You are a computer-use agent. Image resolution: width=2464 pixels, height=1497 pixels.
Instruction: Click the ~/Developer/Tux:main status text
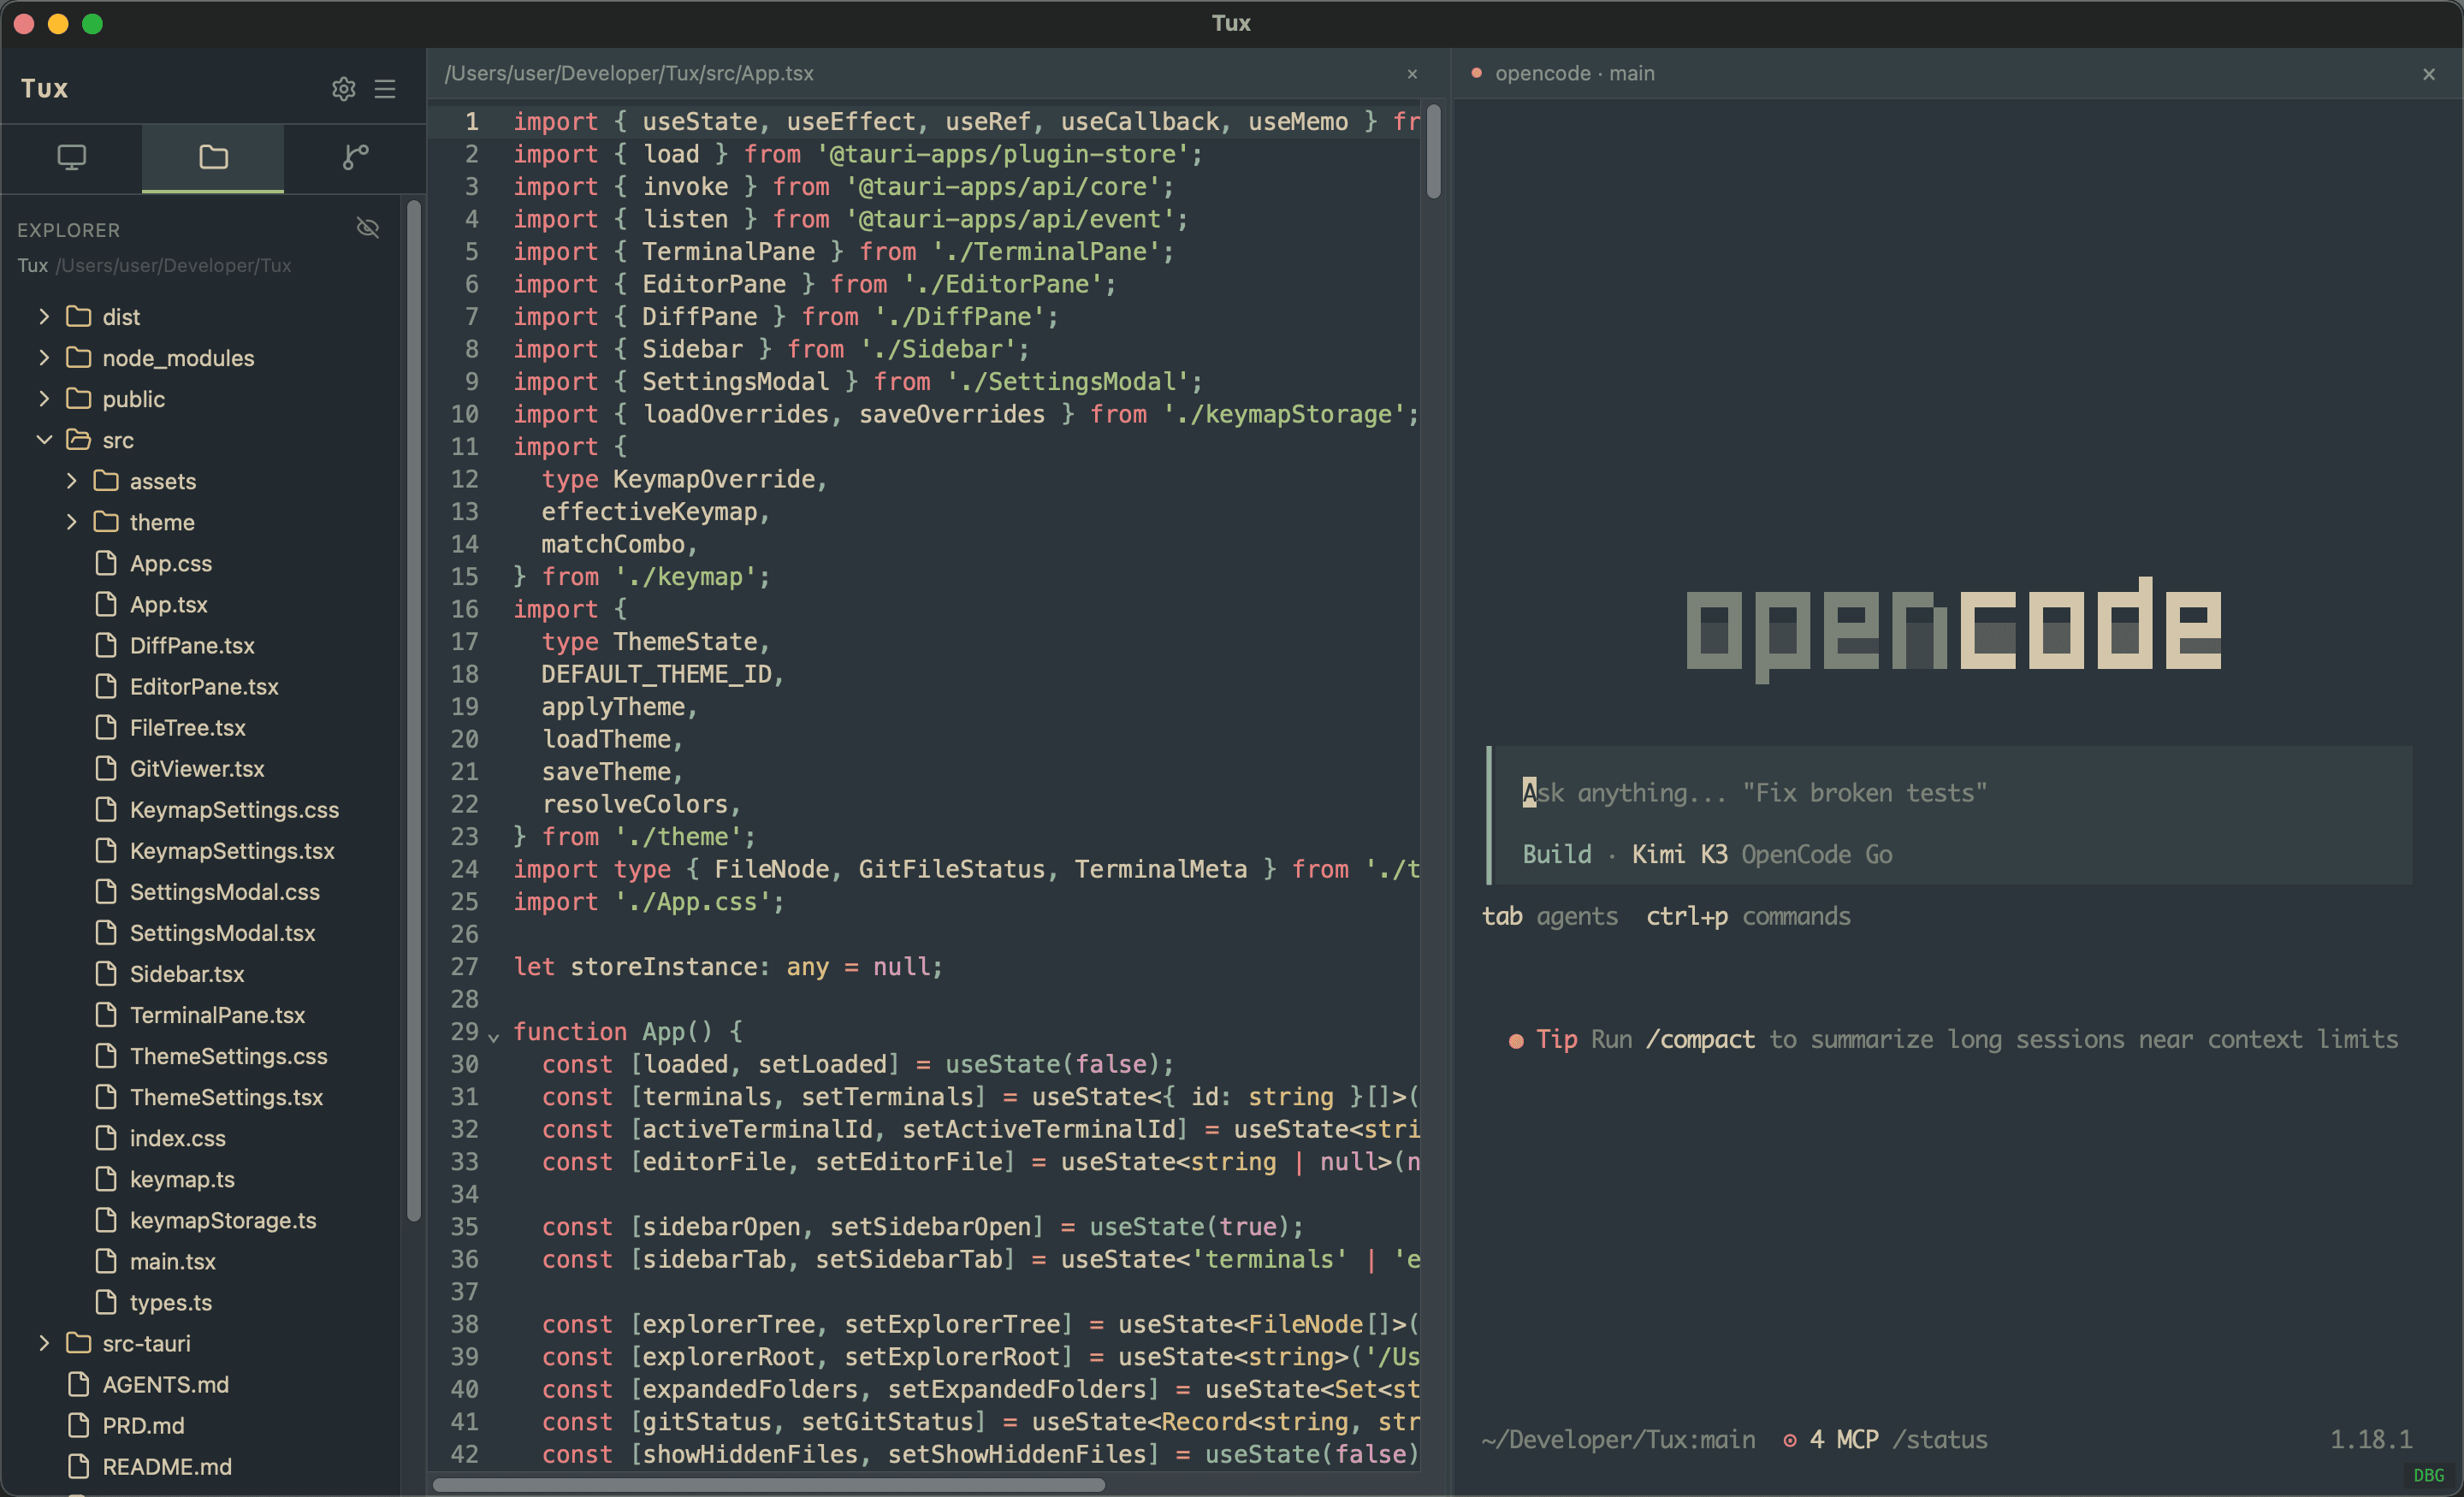[x=1618, y=1440]
